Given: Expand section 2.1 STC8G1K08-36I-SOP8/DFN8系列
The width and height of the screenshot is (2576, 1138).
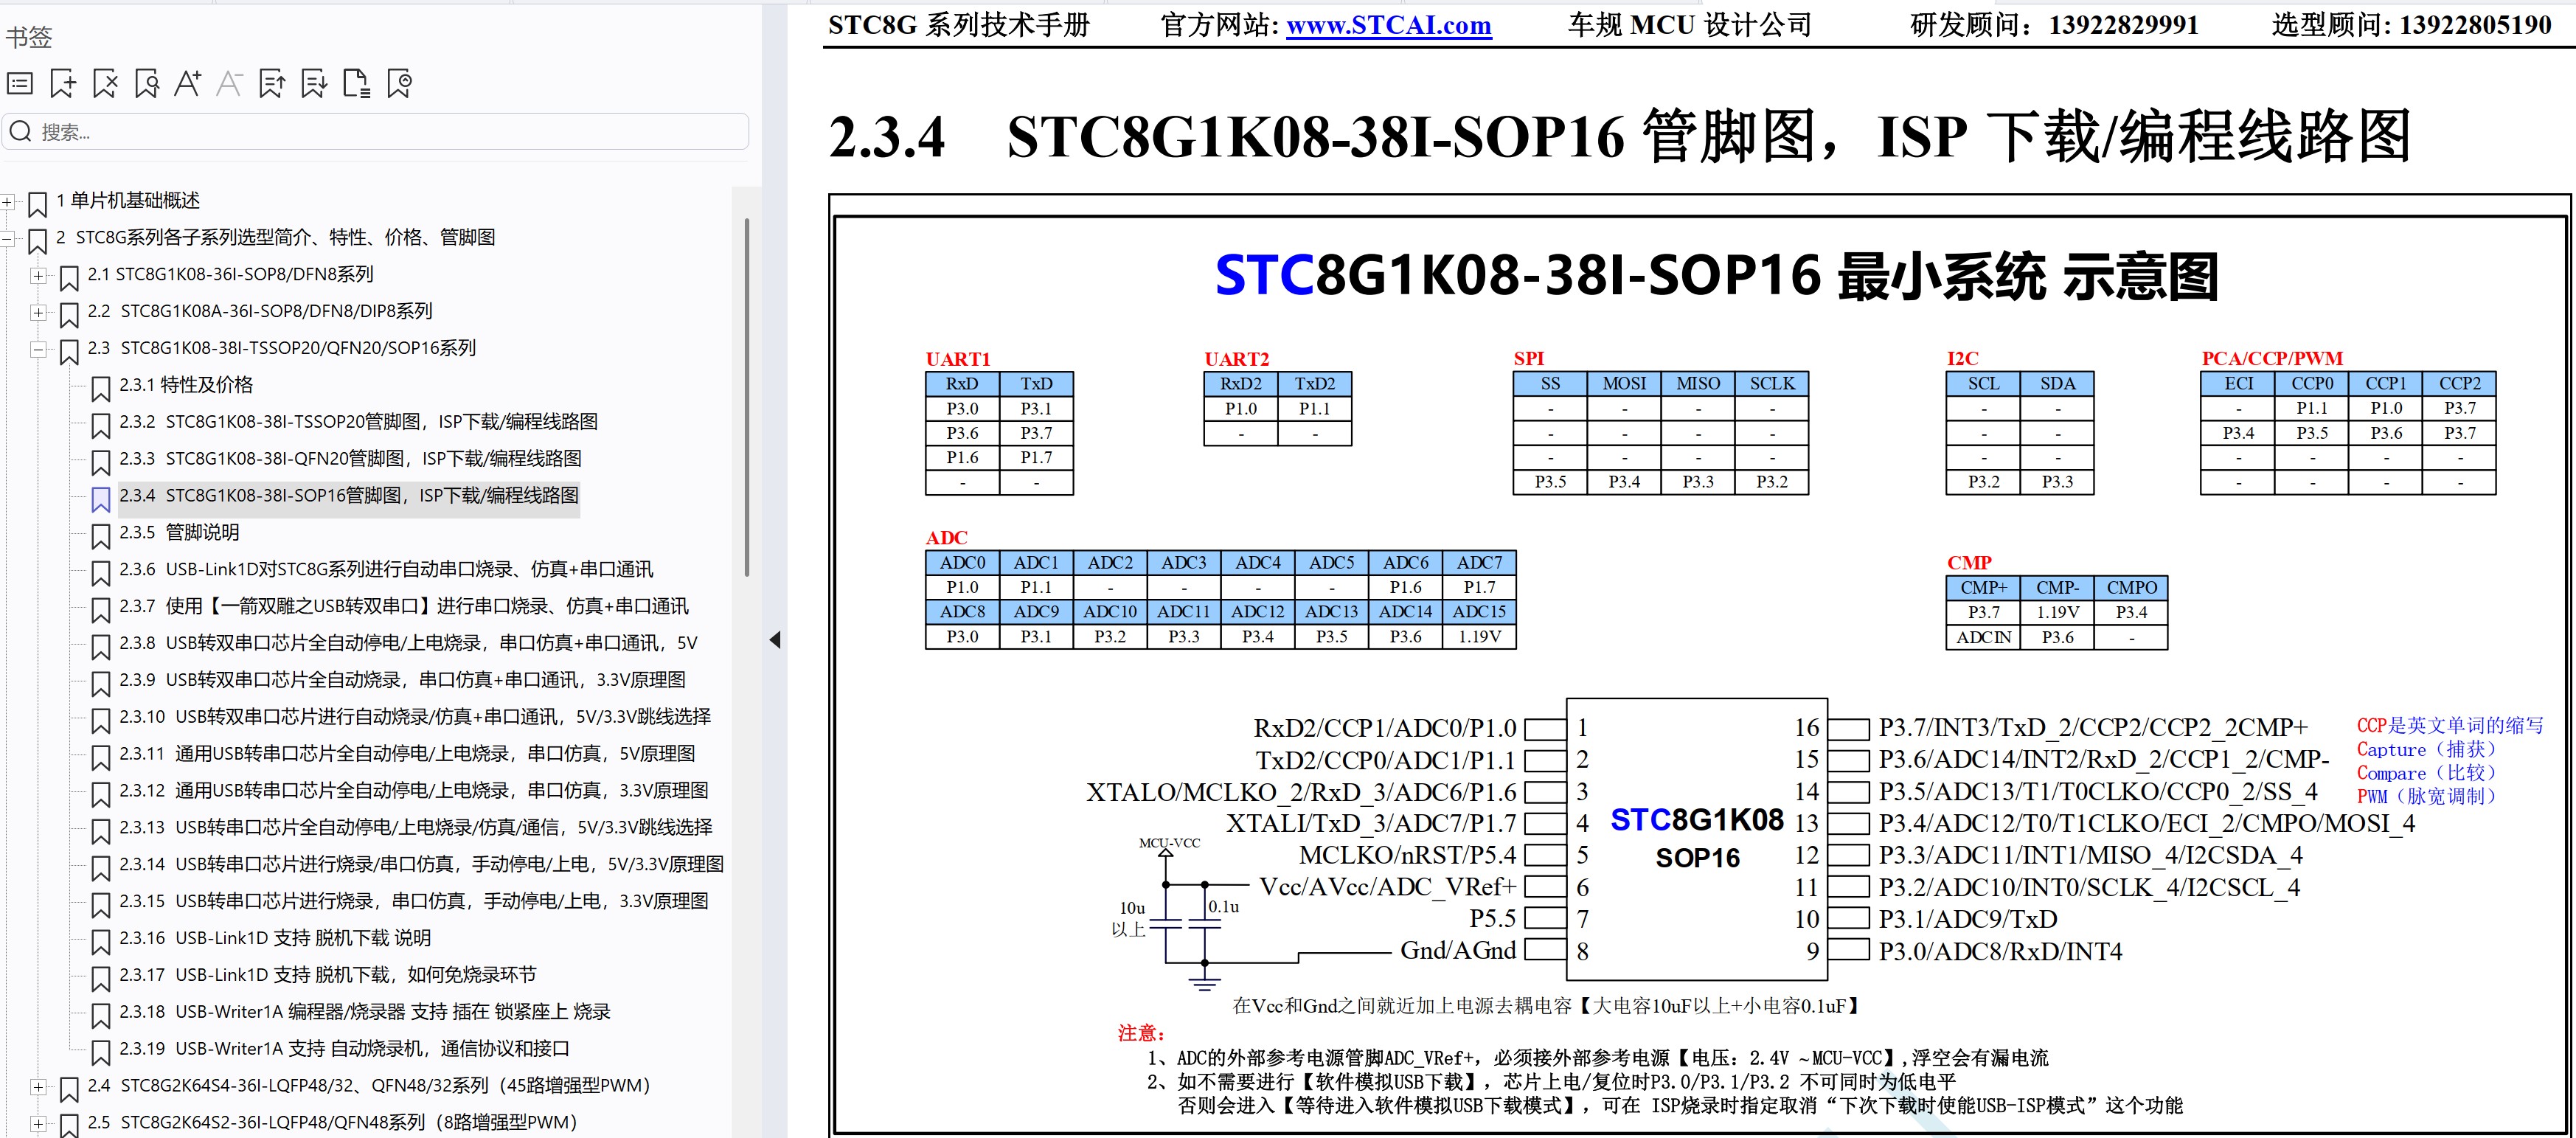Looking at the screenshot, I should coord(38,275).
